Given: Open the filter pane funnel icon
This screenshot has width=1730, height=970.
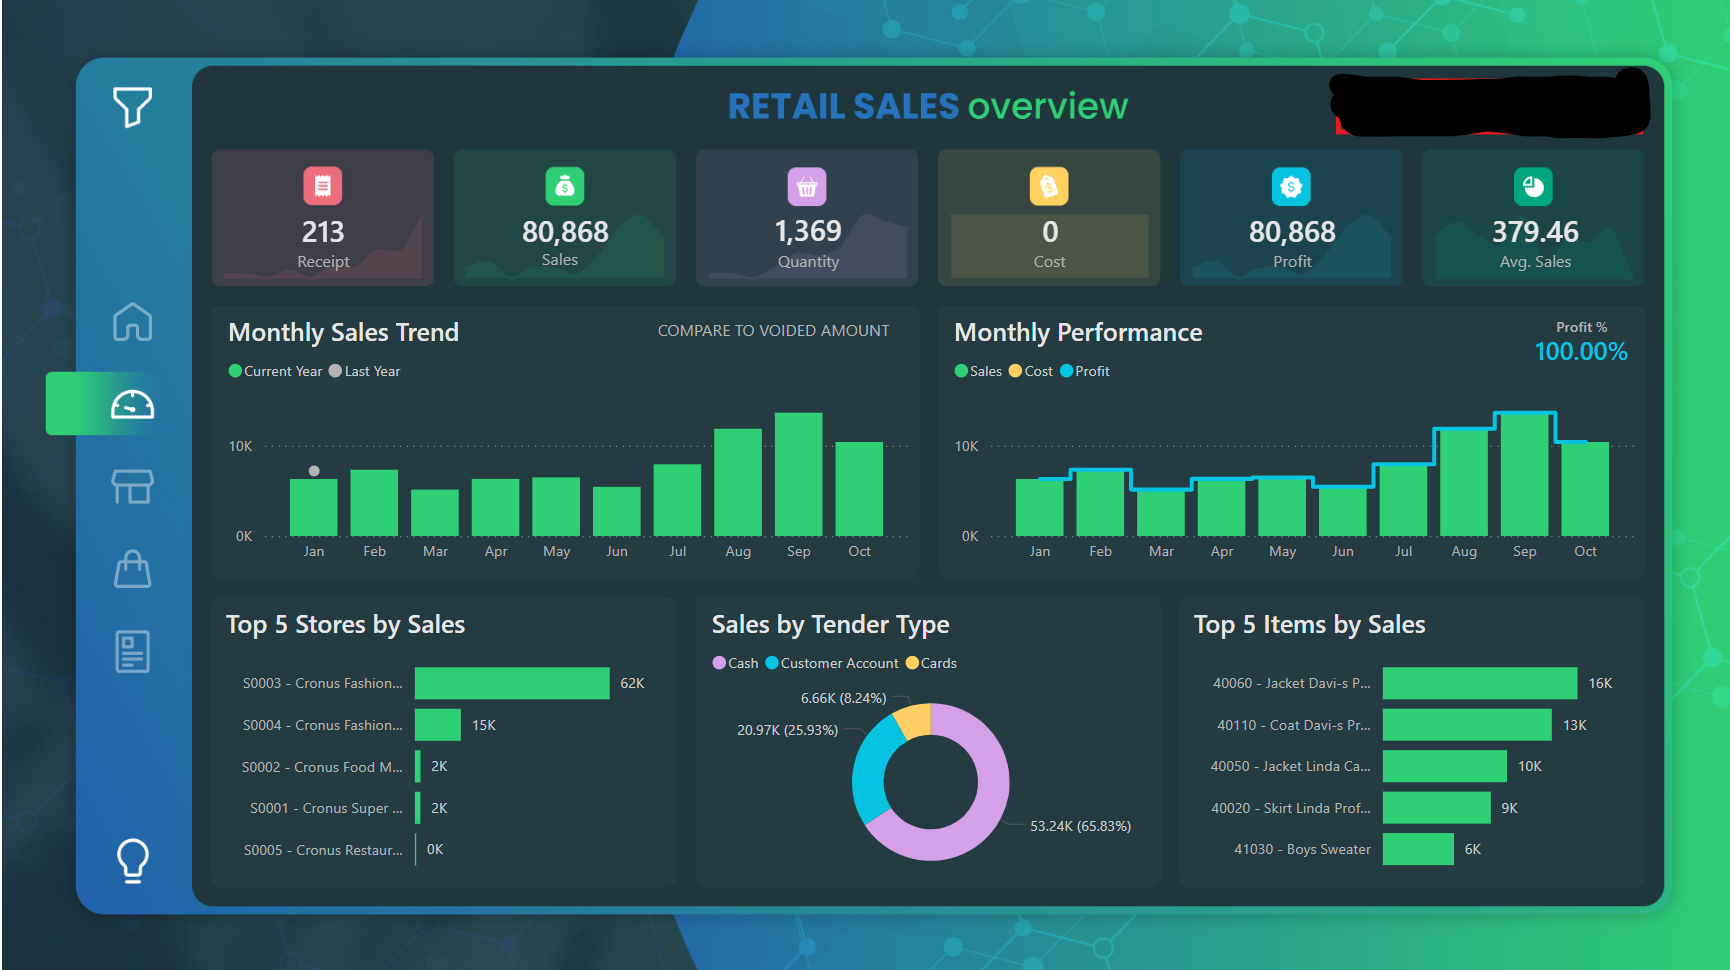Looking at the screenshot, I should (x=132, y=106).
